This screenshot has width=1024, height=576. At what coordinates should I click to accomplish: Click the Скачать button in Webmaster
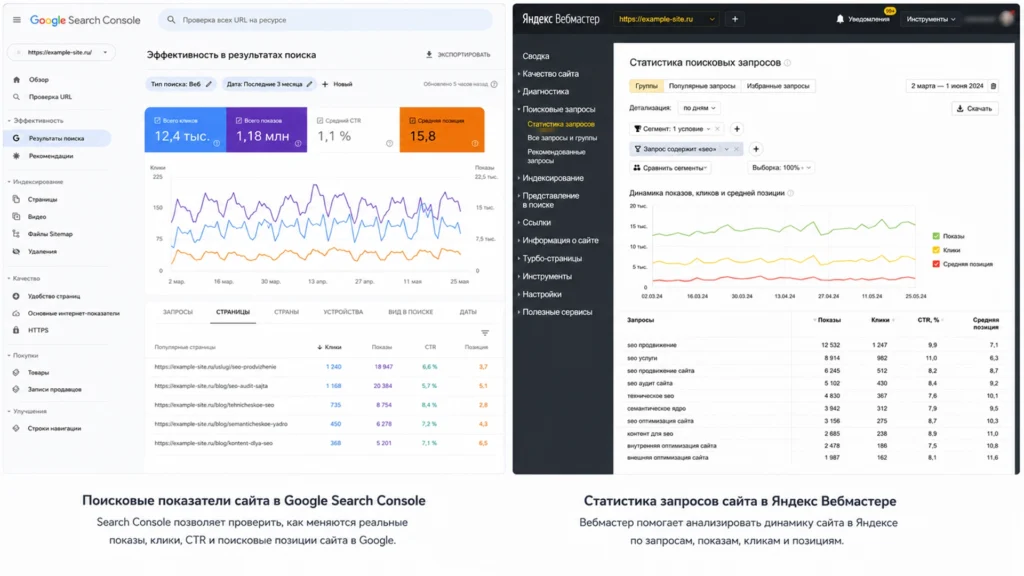974,108
